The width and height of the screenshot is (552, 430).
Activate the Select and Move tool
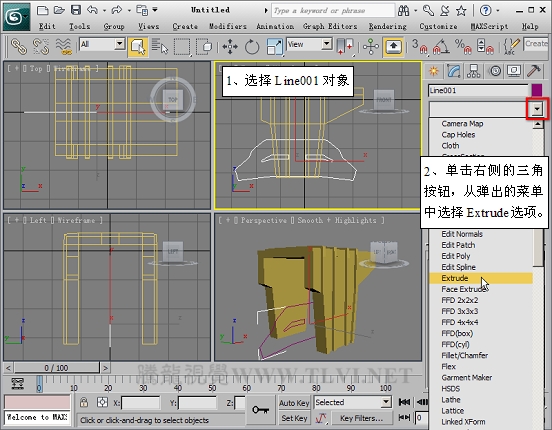pyautogui.click(x=230, y=46)
